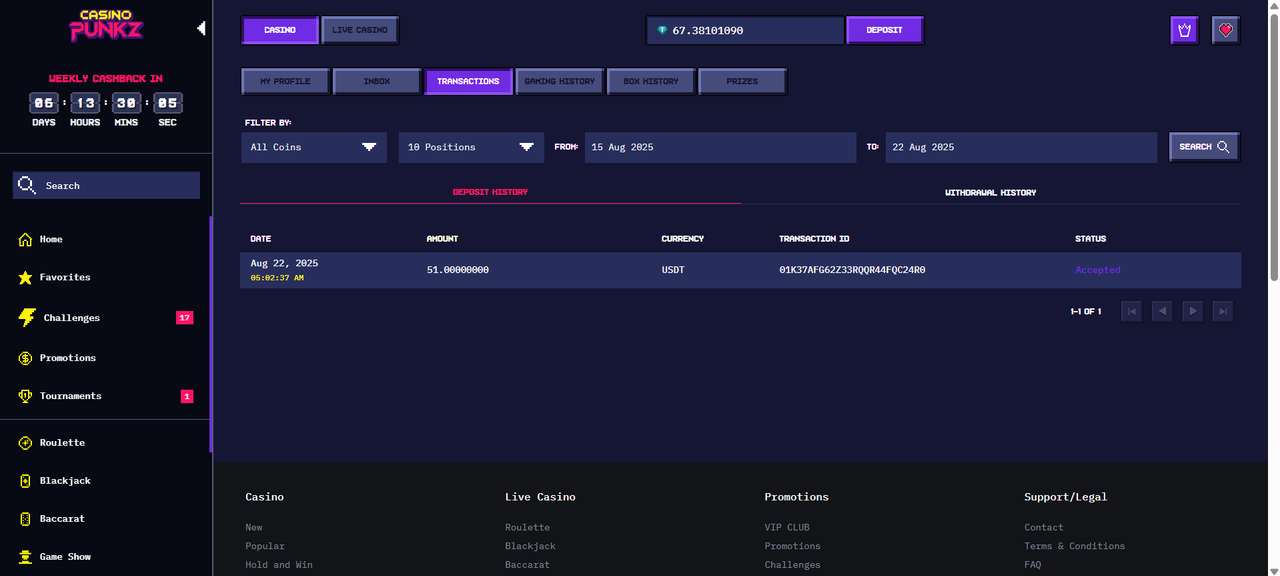Switch to the Live Casino tab
The height and width of the screenshot is (576, 1280).
pyautogui.click(x=360, y=30)
